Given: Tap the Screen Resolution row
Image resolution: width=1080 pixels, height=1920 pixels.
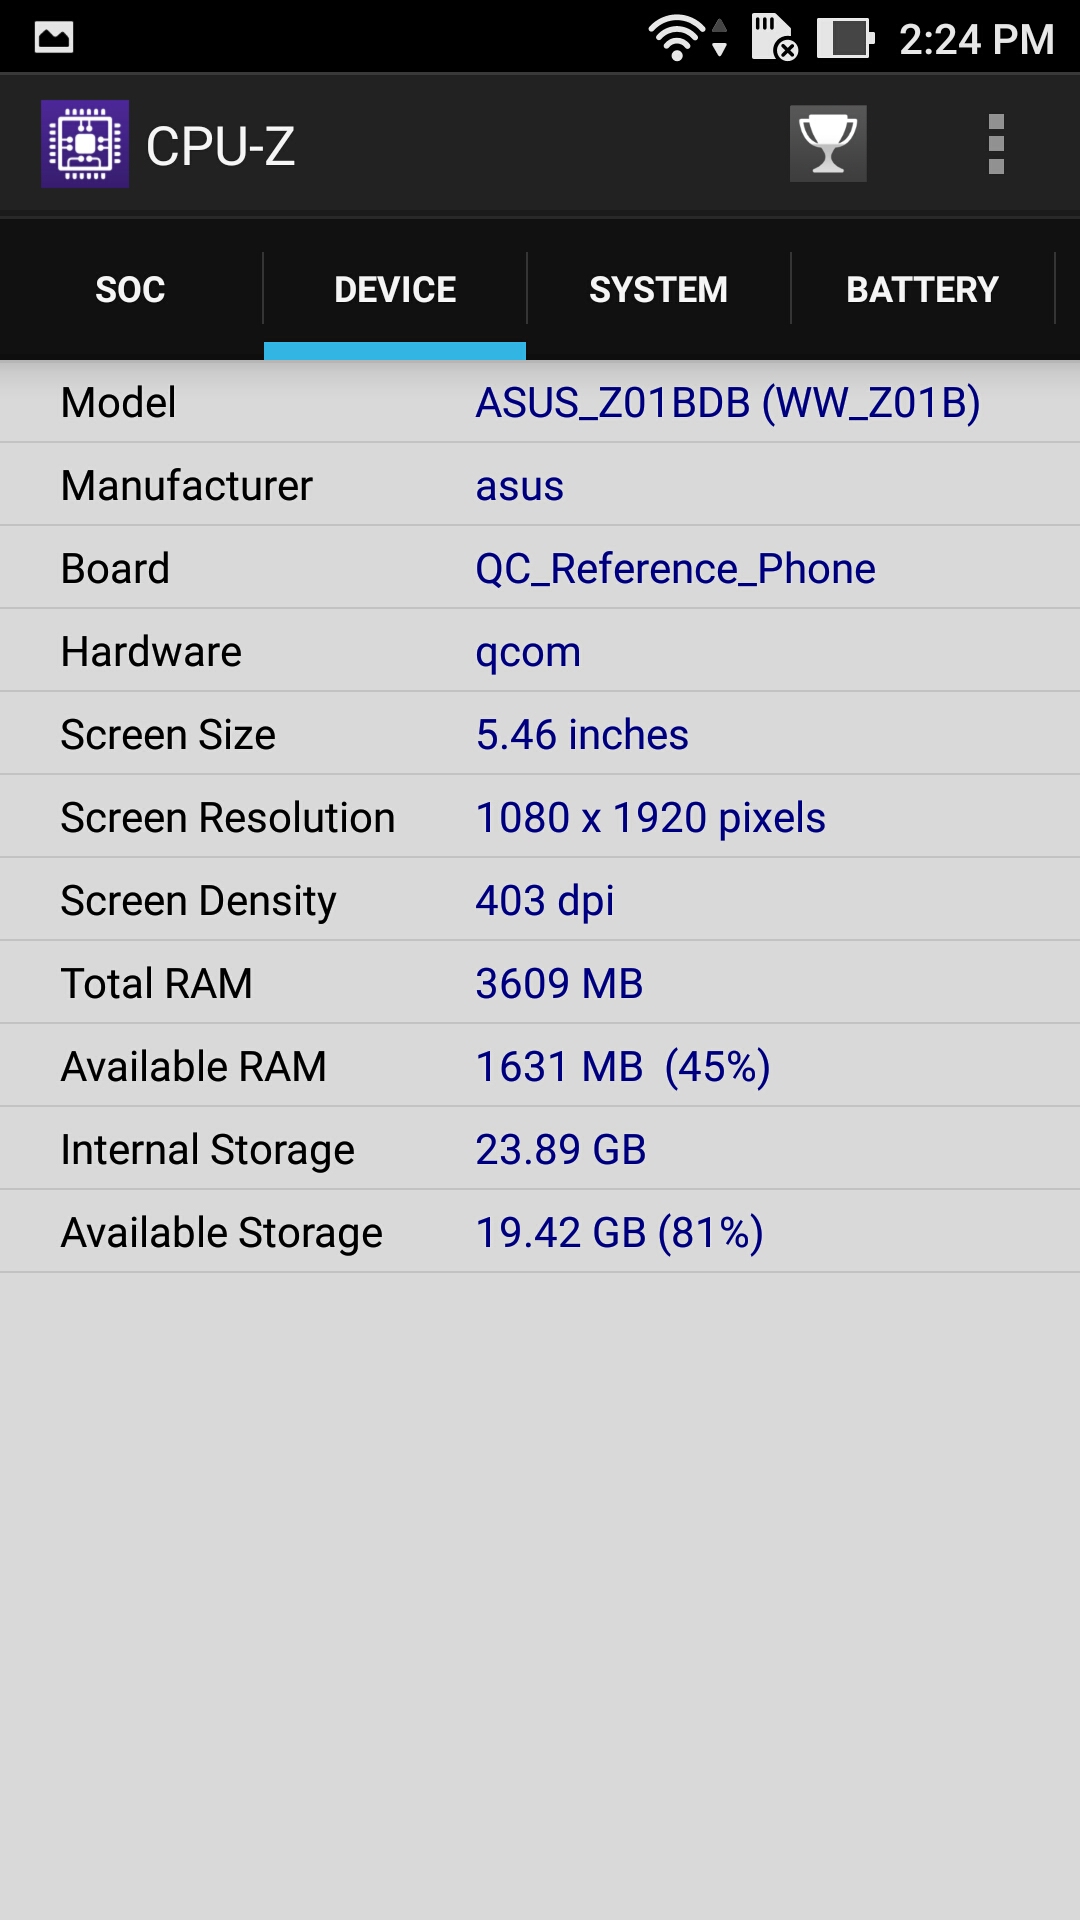Looking at the screenshot, I should pyautogui.click(x=540, y=818).
